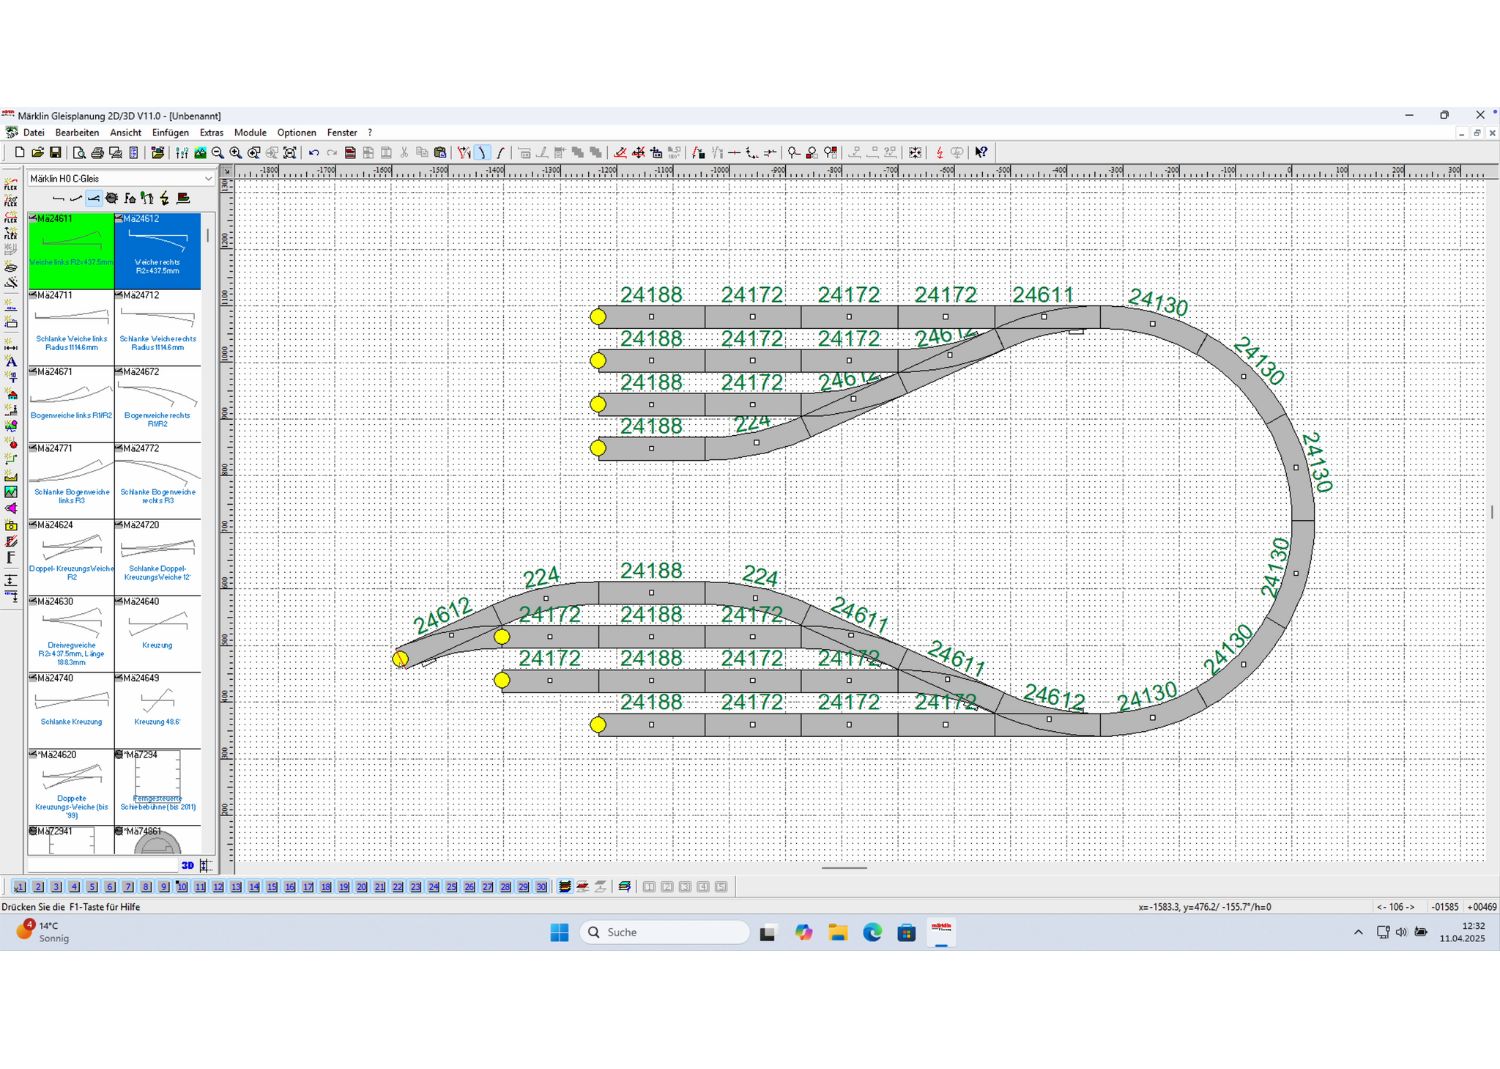The width and height of the screenshot is (1500, 1069).
Task: Toggle layer 30 in layer bar
Action: pyautogui.click(x=541, y=887)
